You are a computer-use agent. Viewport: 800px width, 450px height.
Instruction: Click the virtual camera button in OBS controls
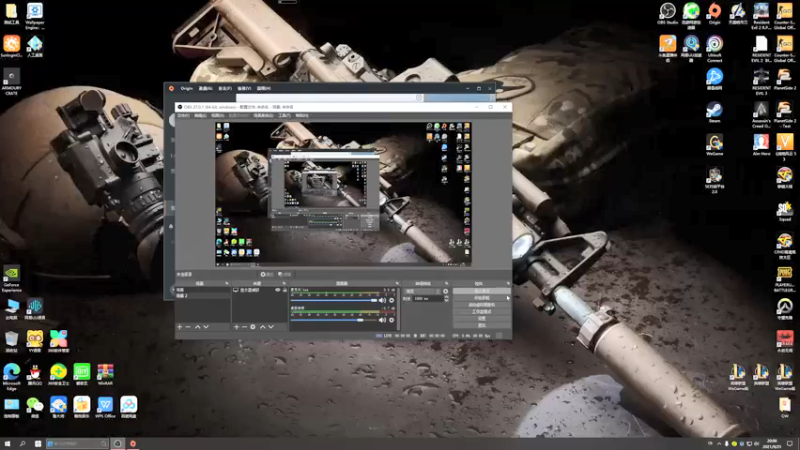[x=481, y=305]
